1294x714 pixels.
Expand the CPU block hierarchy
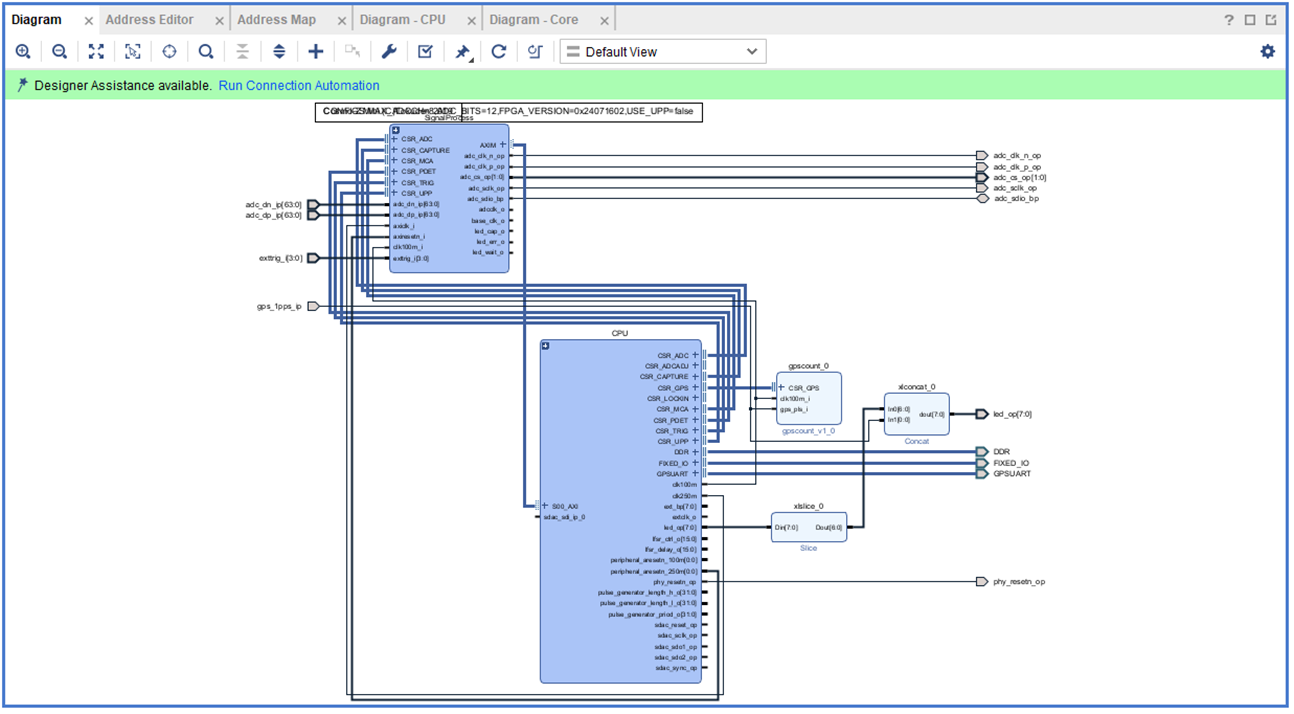(x=546, y=346)
